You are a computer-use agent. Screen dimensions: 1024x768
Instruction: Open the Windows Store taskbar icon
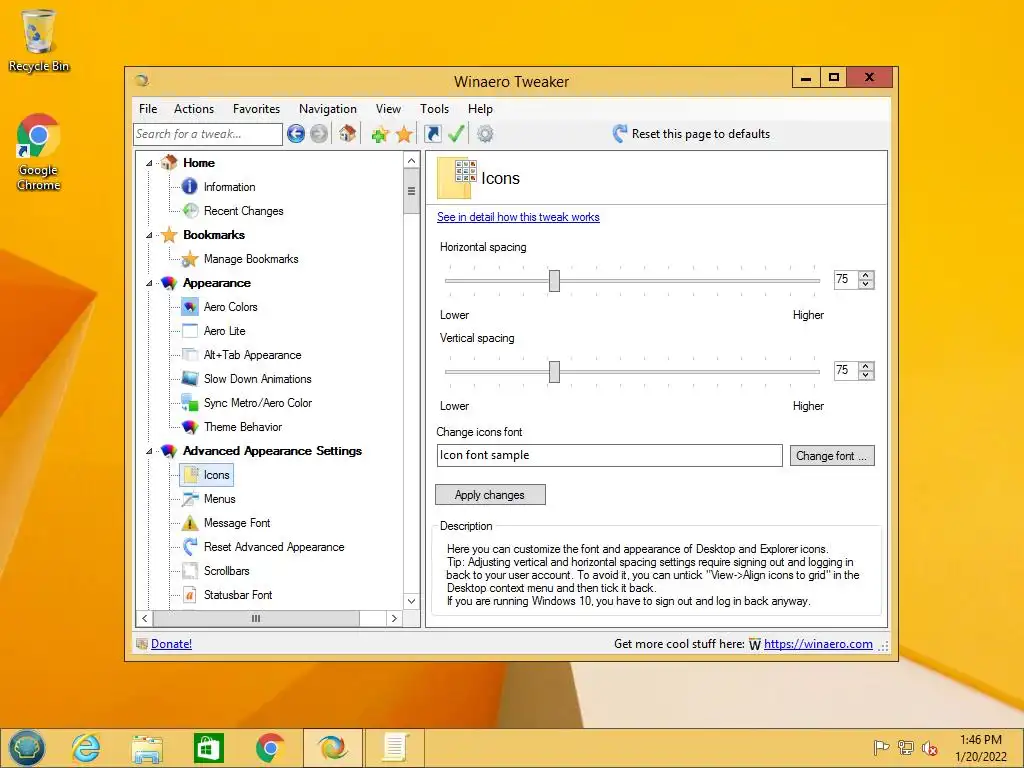(209, 748)
